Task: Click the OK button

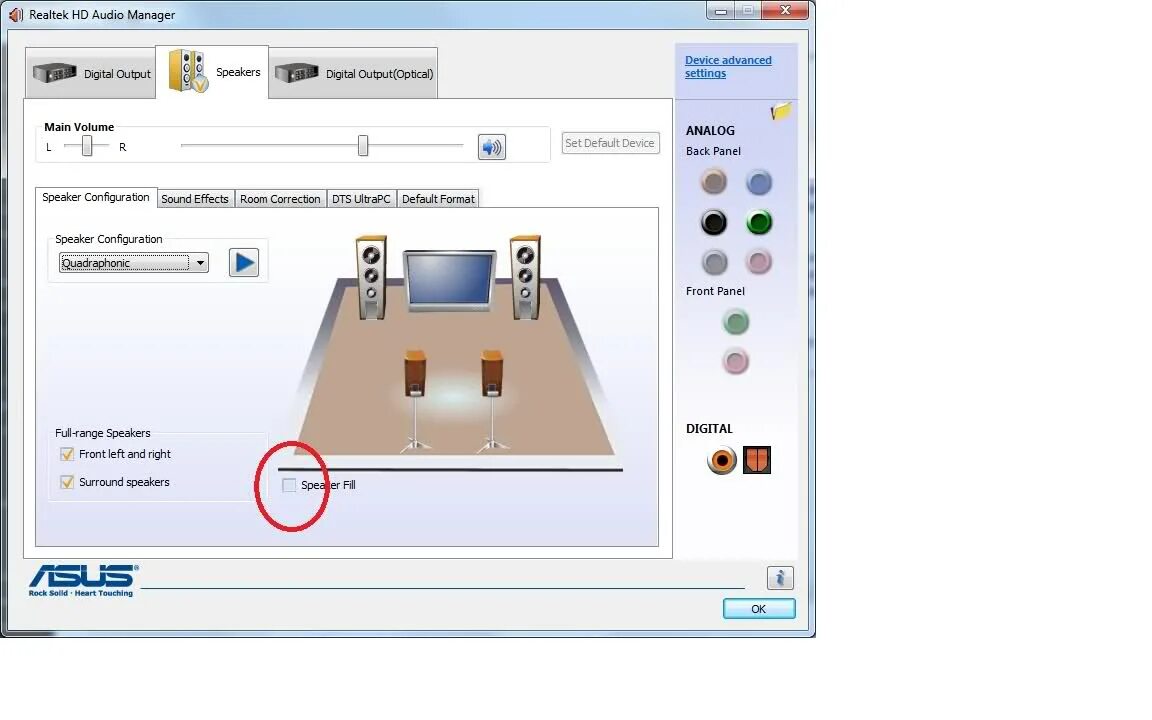Action: click(759, 609)
